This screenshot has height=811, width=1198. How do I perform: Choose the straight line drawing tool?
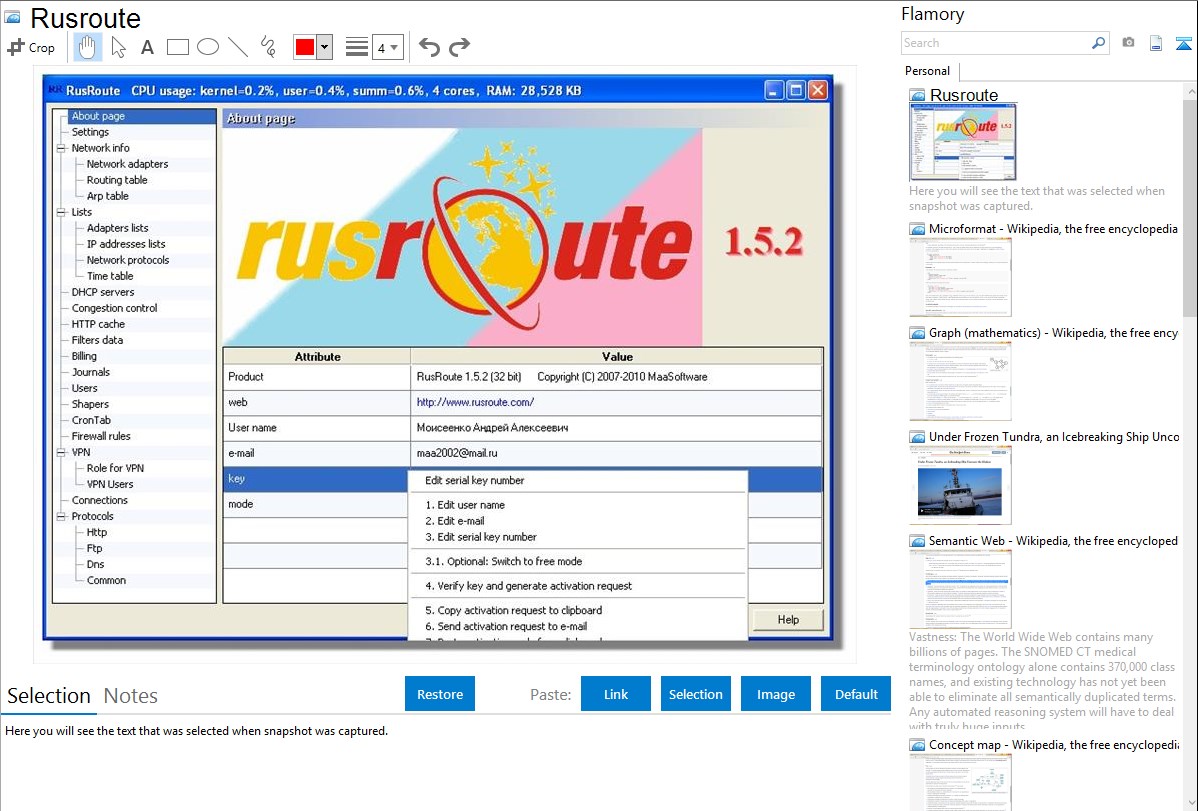pos(238,47)
